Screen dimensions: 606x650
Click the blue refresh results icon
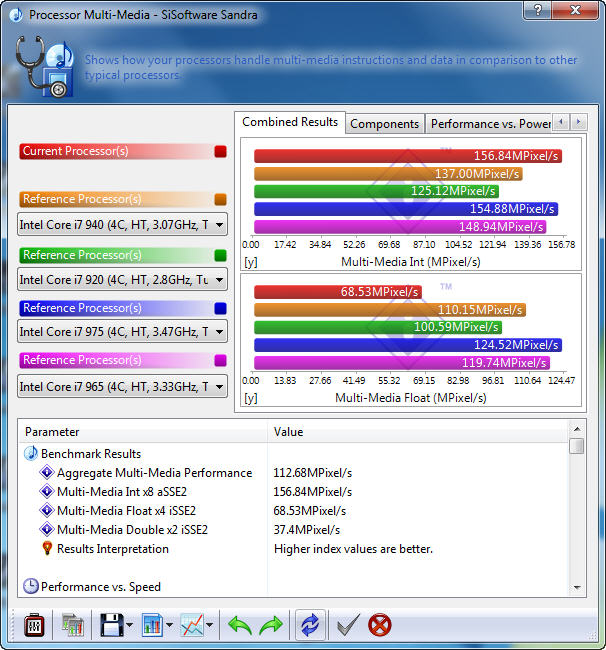pyautogui.click(x=310, y=625)
